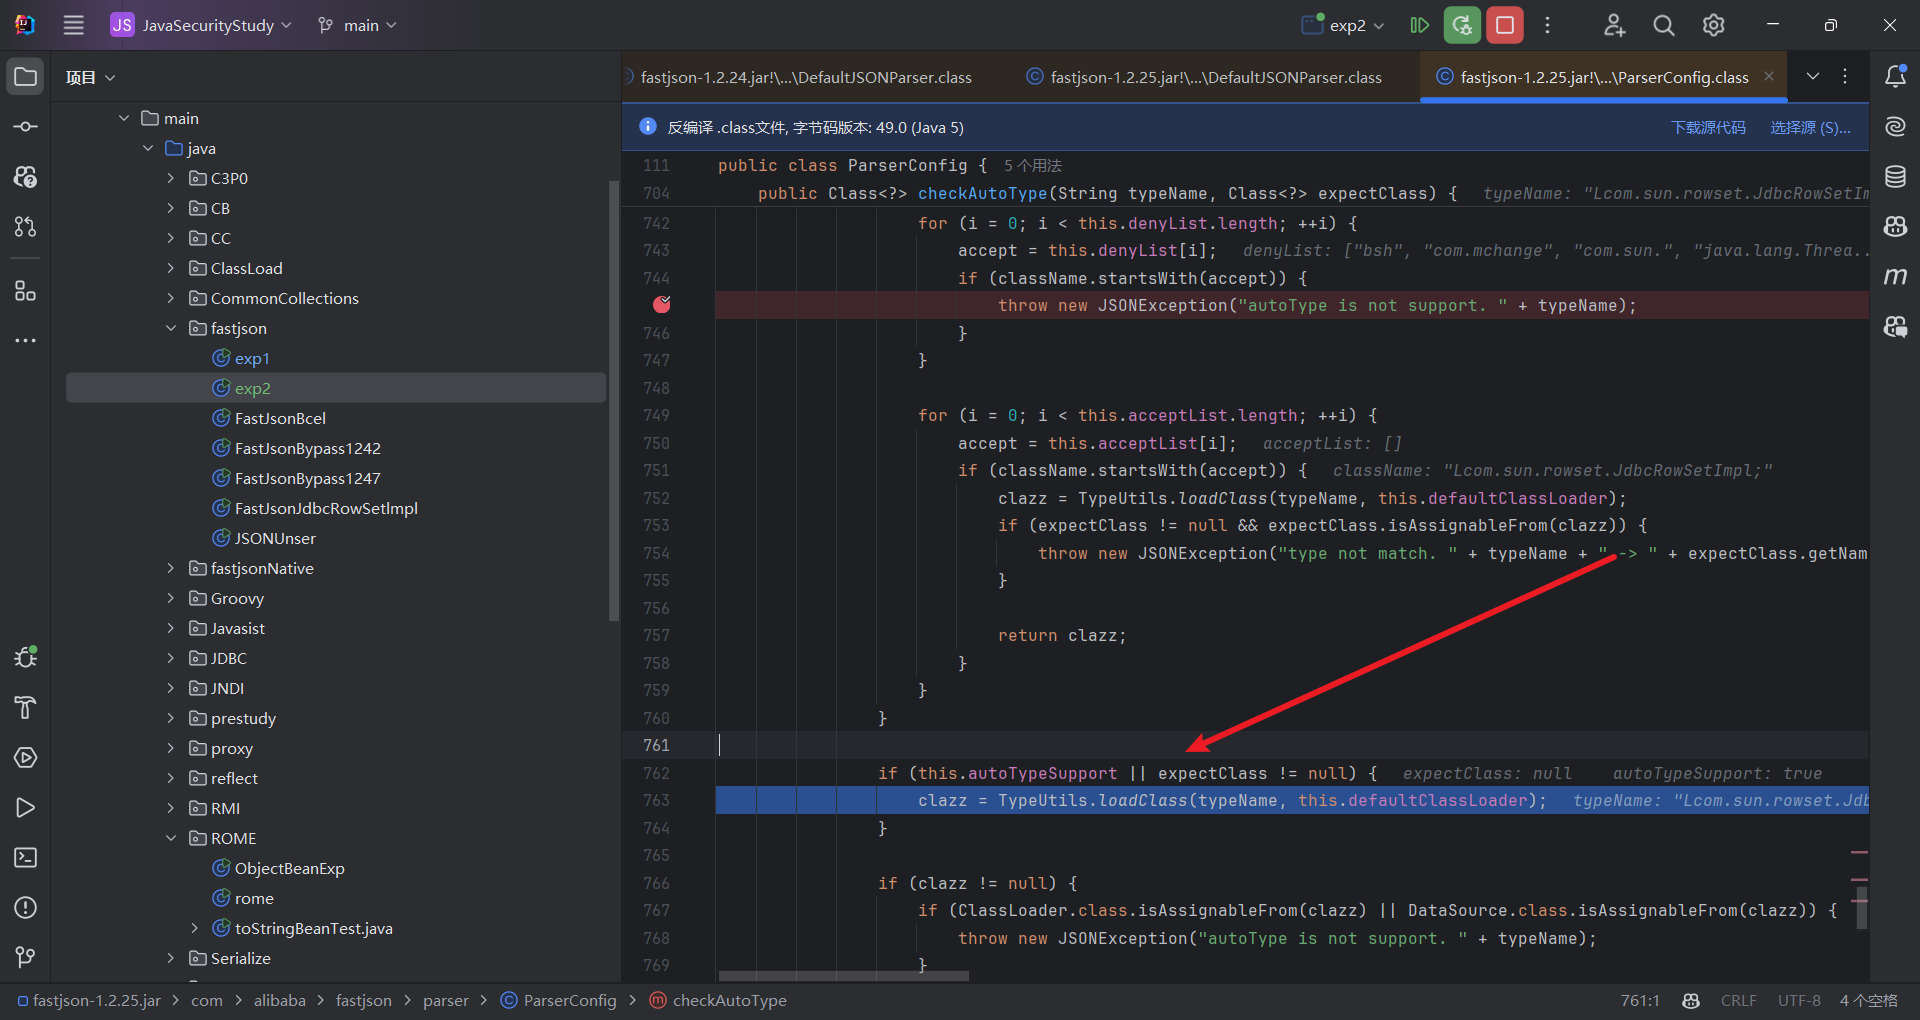Open ObjectBeanExp class

(289, 868)
